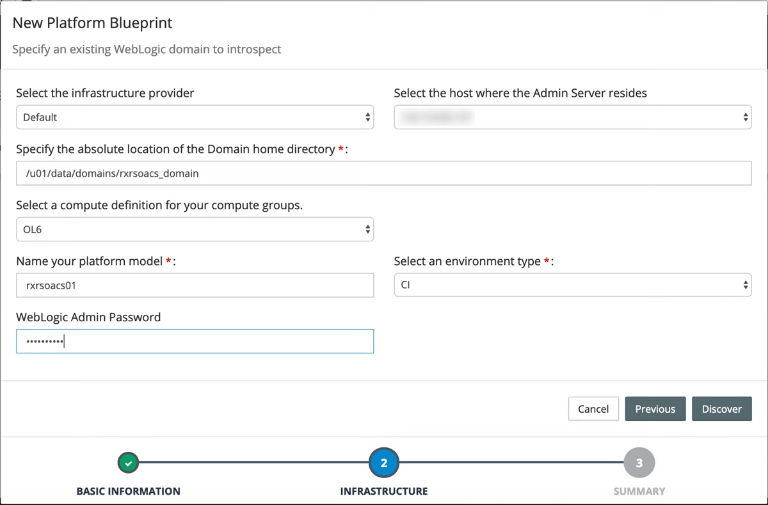This screenshot has width=768, height=505.
Task: Jump to the Summary step label
Action: coord(639,491)
